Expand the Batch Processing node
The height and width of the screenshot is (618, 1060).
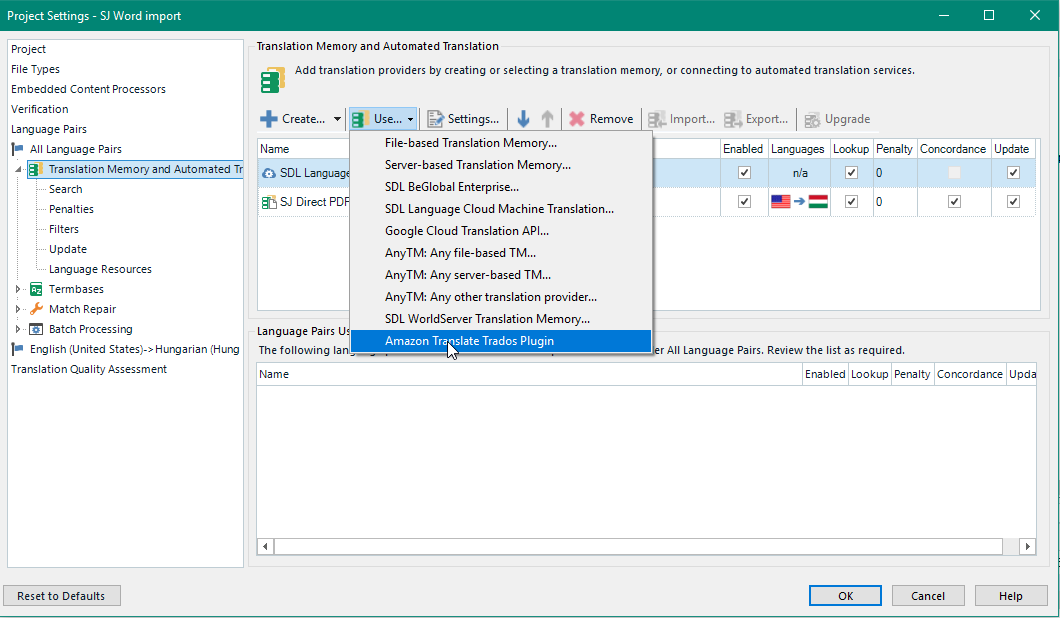point(18,329)
